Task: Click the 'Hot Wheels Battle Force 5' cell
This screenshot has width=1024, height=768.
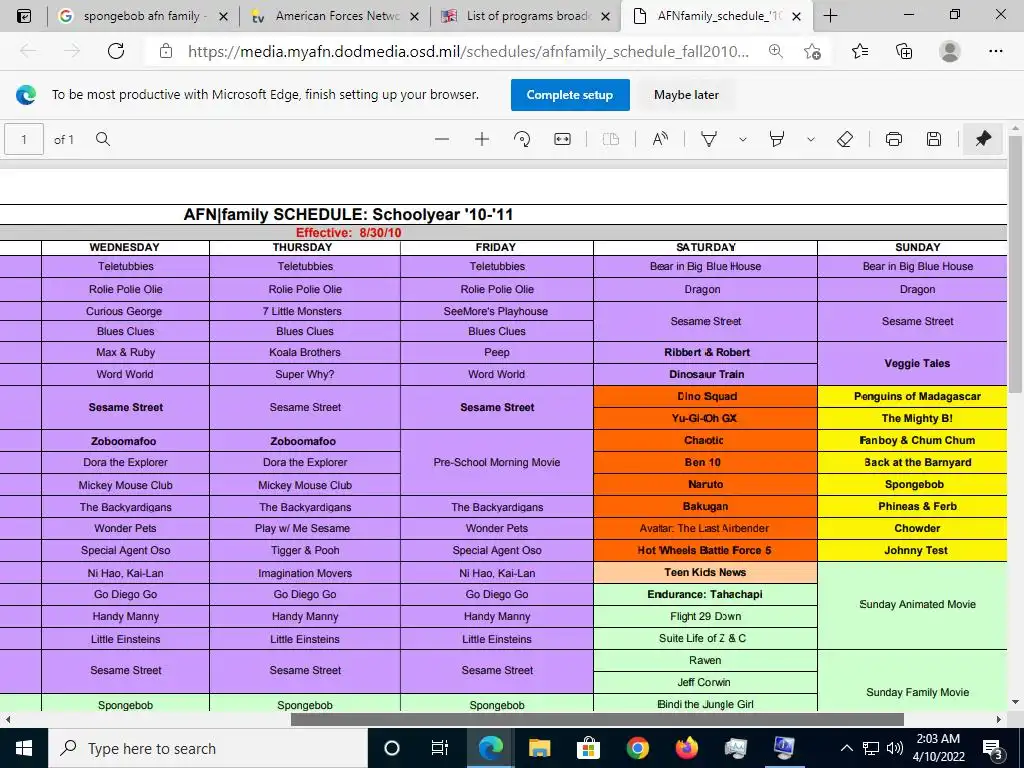Action: click(705, 551)
